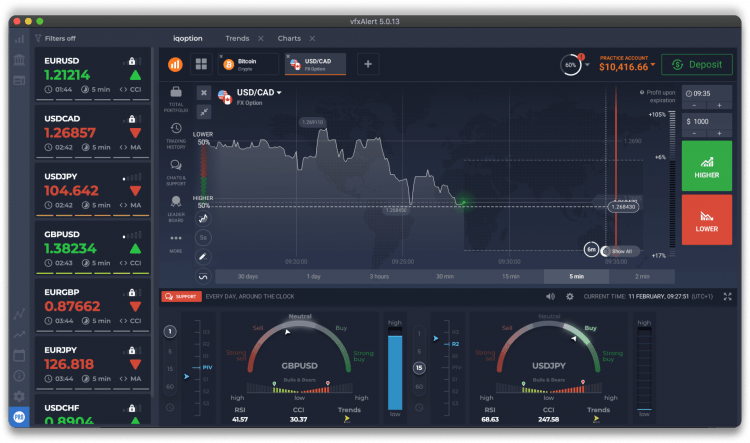Click the More three-dots item
Screen dimensions: 750x443
(x=176, y=243)
